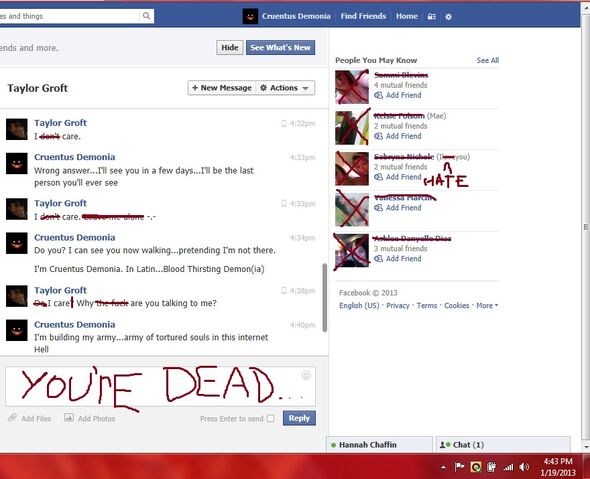The image size is (590, 479).
Task: Expand the More footer dropdown
Action: 487,306
